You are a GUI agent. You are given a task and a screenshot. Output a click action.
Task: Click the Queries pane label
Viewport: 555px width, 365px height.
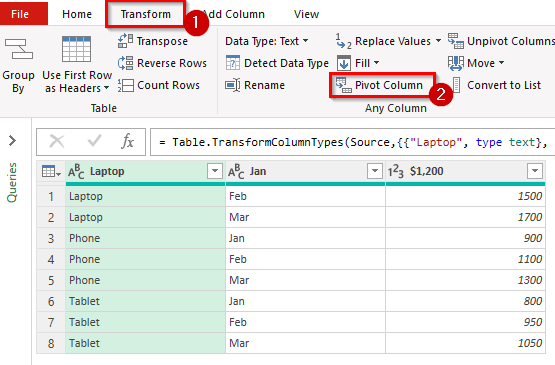tap(12, 183)
